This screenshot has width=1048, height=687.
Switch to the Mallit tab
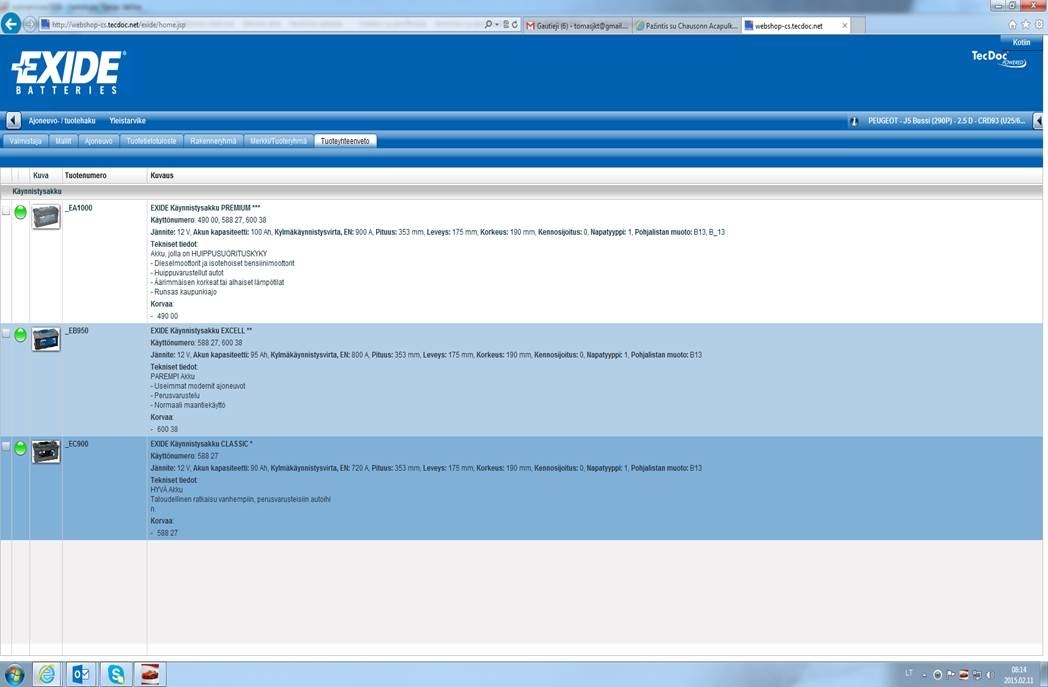point(63,141)
